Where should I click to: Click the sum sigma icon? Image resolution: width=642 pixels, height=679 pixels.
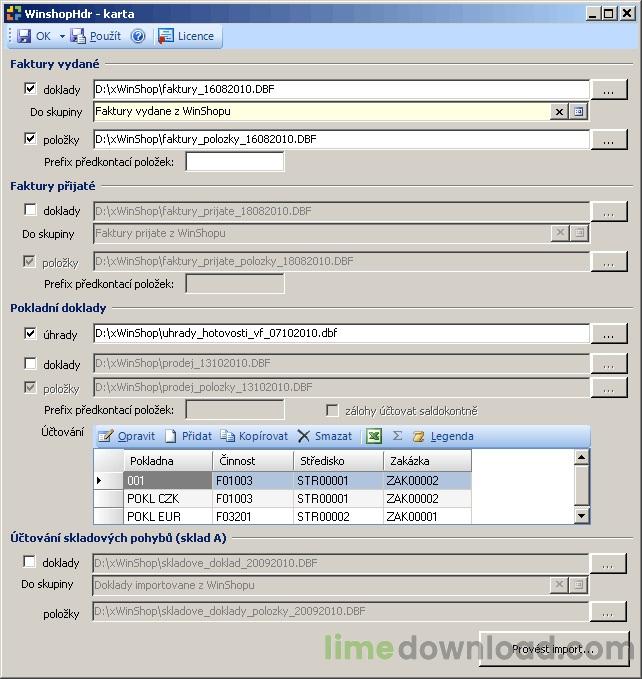tap(397, 436)
